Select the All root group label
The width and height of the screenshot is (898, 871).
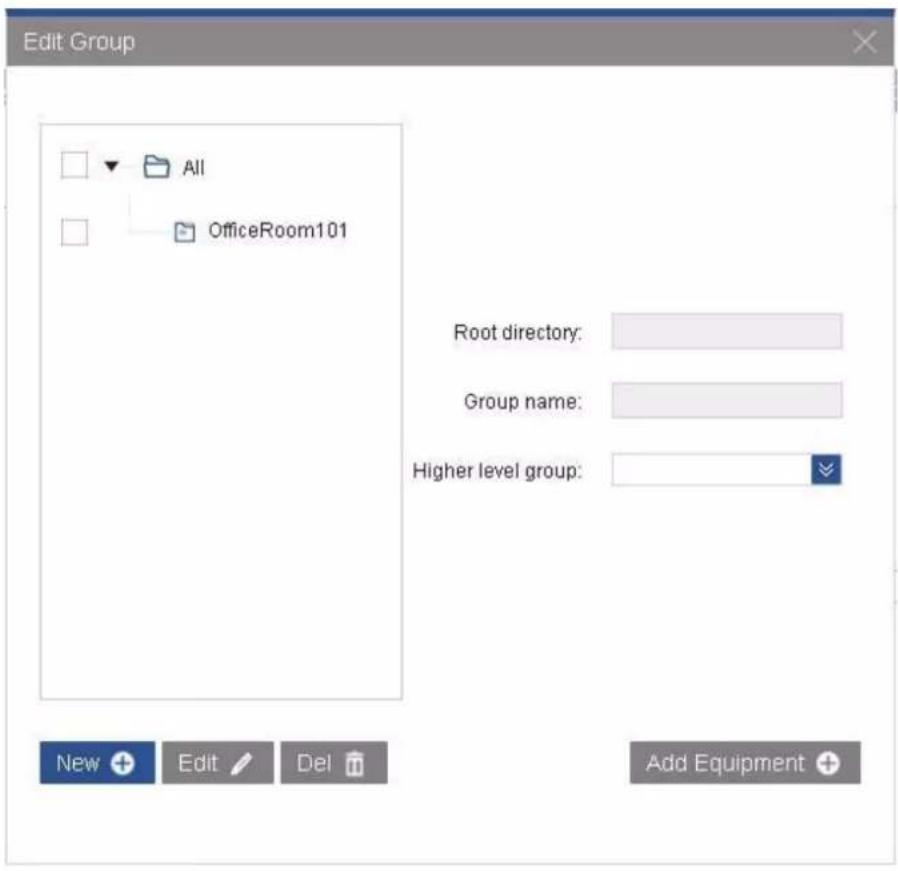pos(194,168)
